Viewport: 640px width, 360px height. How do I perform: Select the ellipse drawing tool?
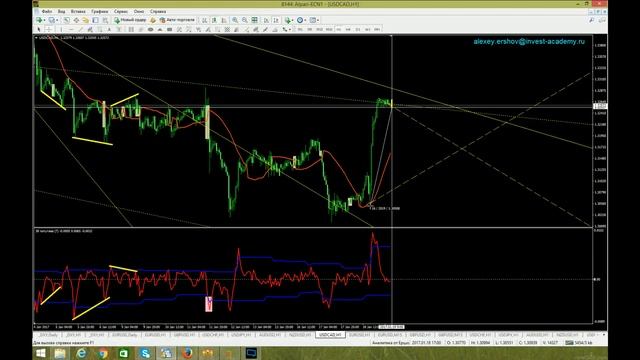point(150,29)
